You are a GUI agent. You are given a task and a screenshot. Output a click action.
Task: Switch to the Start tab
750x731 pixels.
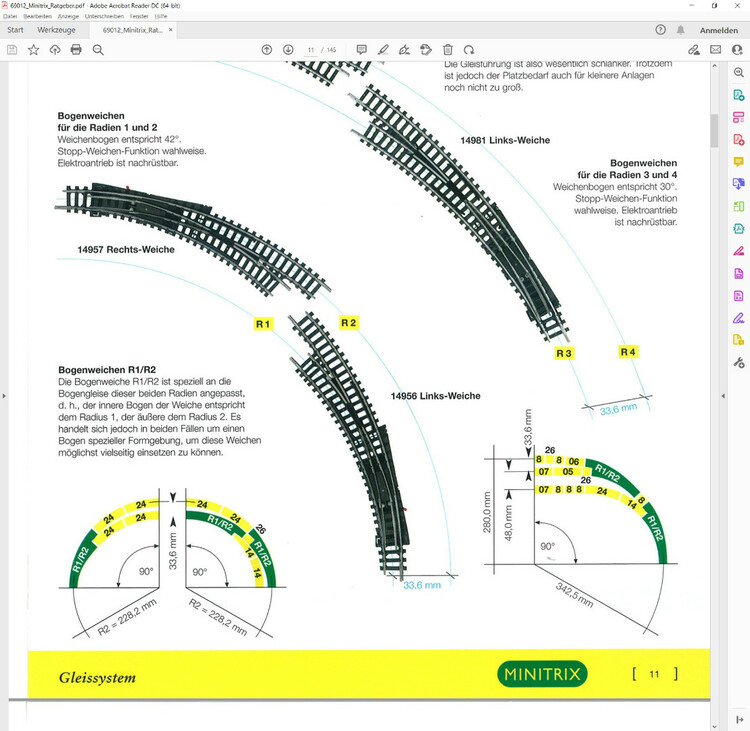pos(15,30)
